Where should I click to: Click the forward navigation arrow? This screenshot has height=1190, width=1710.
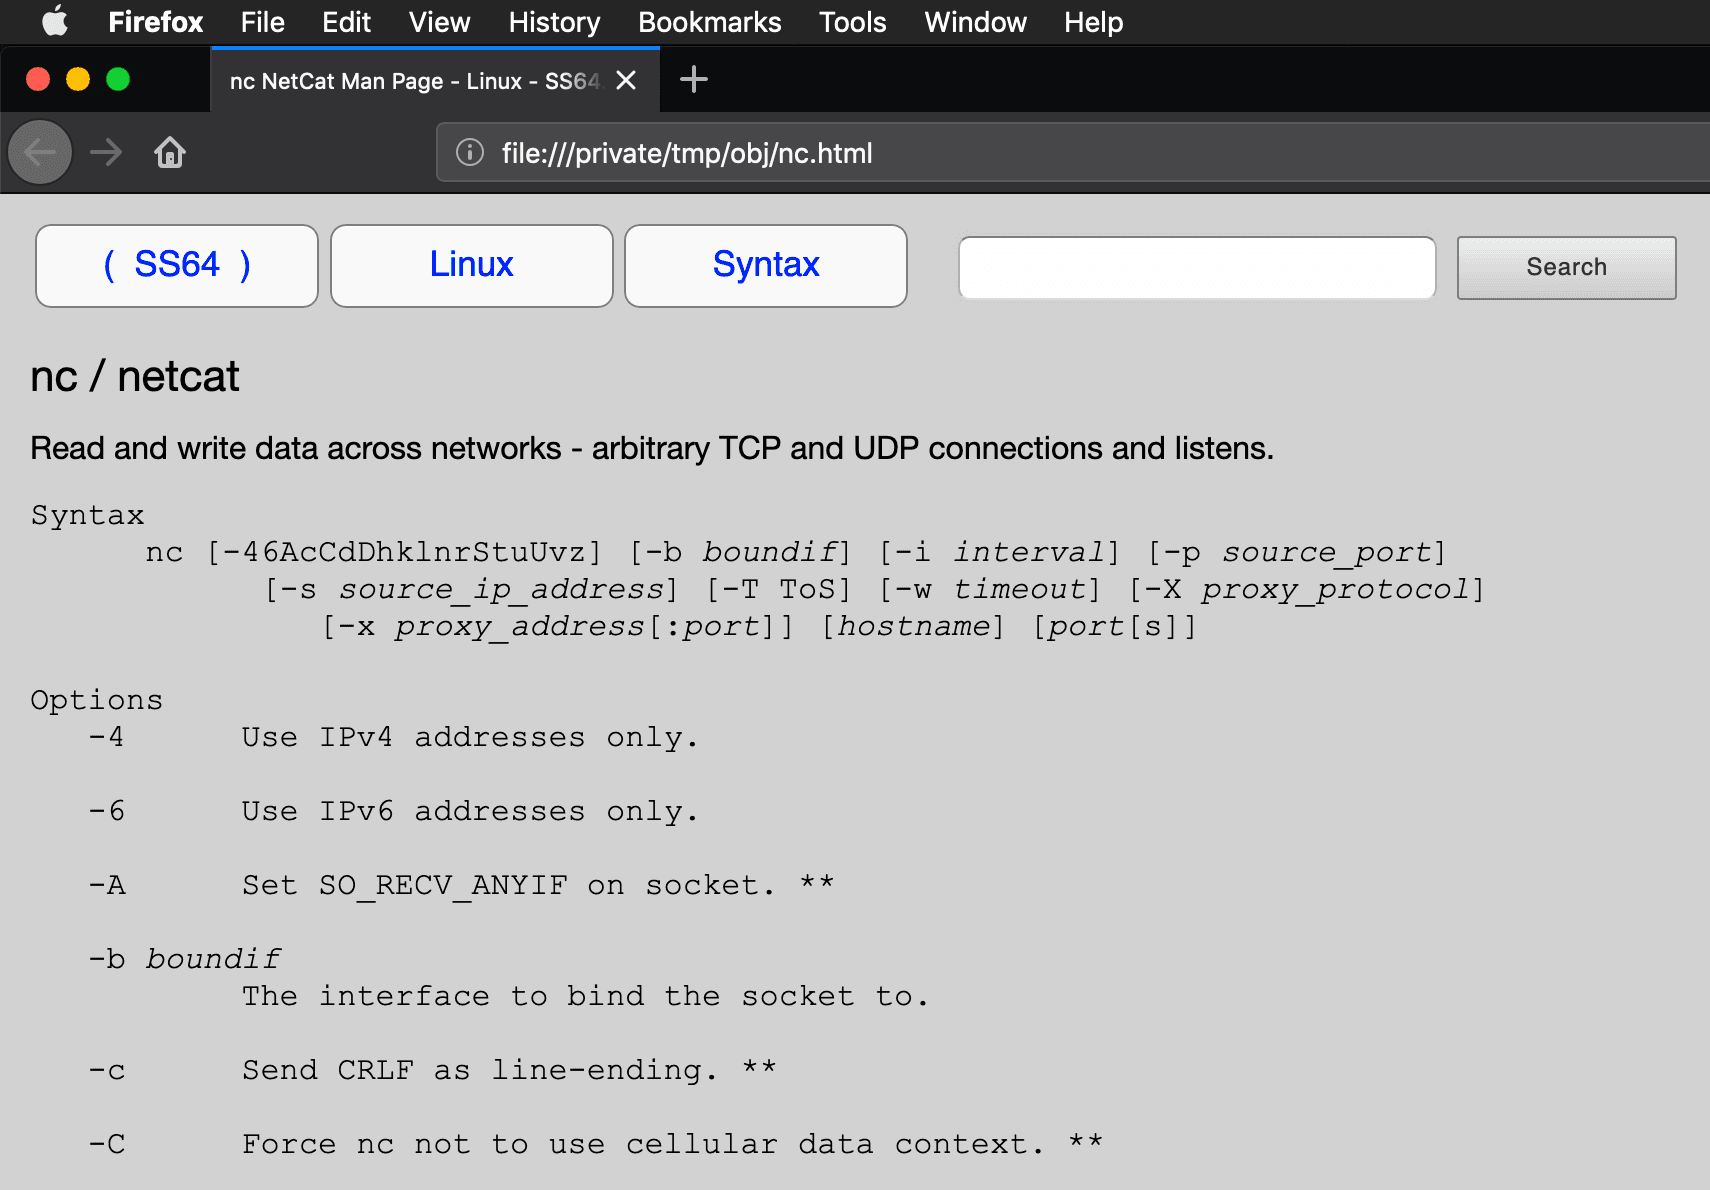tap(105, 152)
